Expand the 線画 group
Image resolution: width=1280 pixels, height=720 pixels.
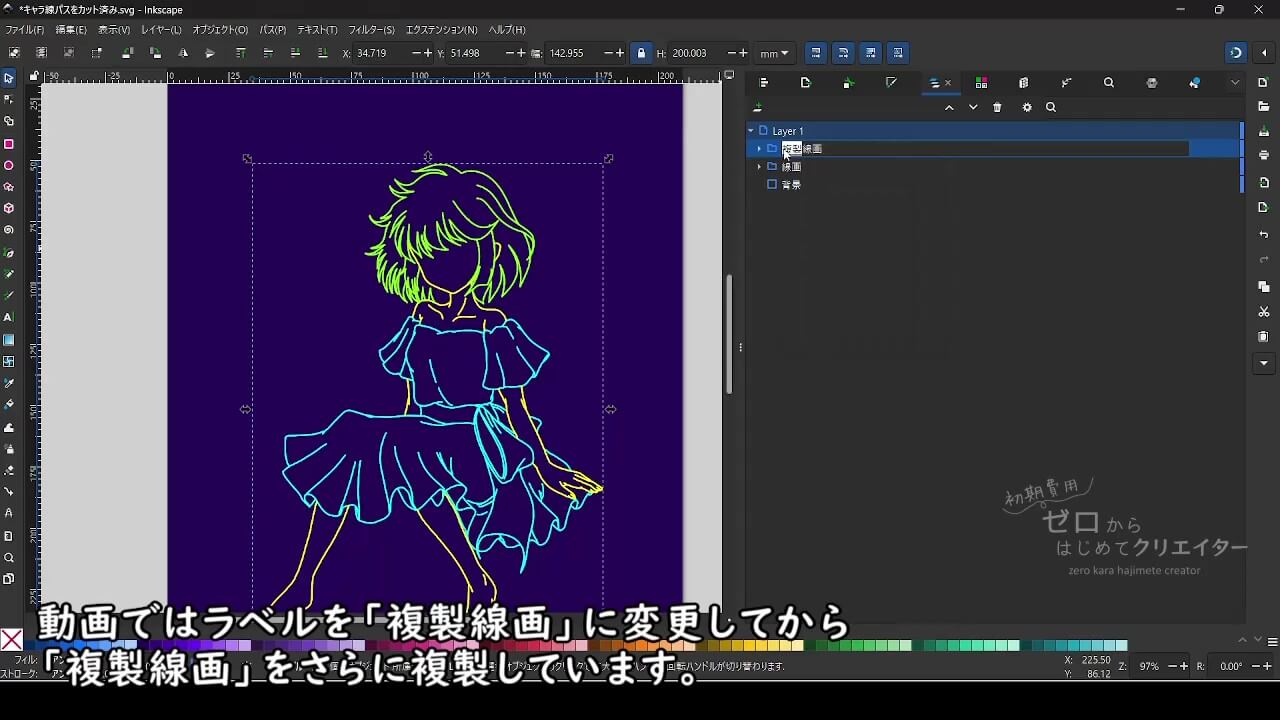759,167
